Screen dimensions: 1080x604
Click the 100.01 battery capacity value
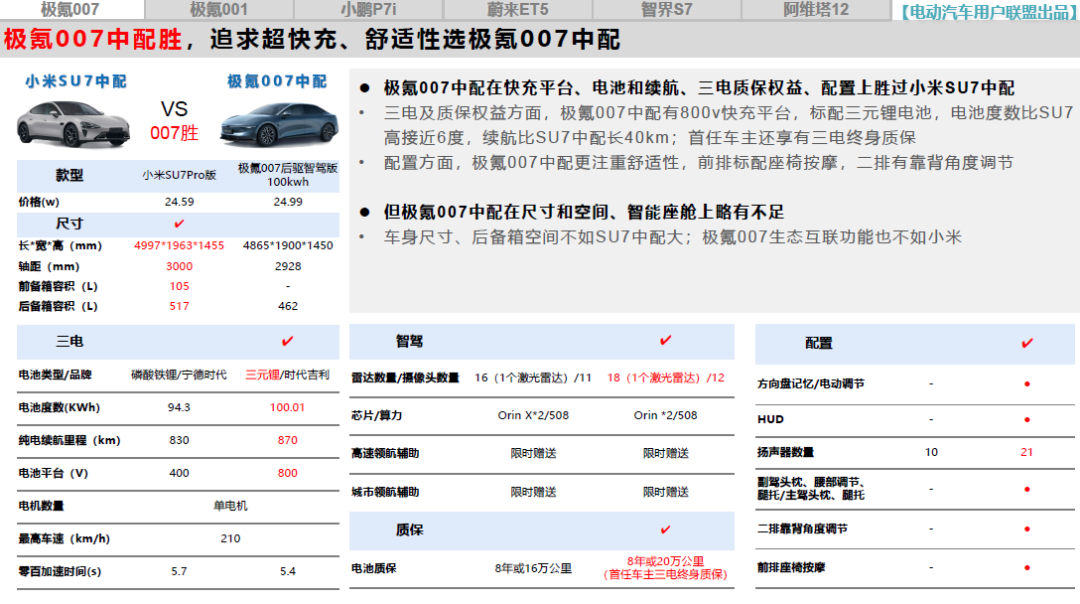pyautogui.click(x=287, y=407)
